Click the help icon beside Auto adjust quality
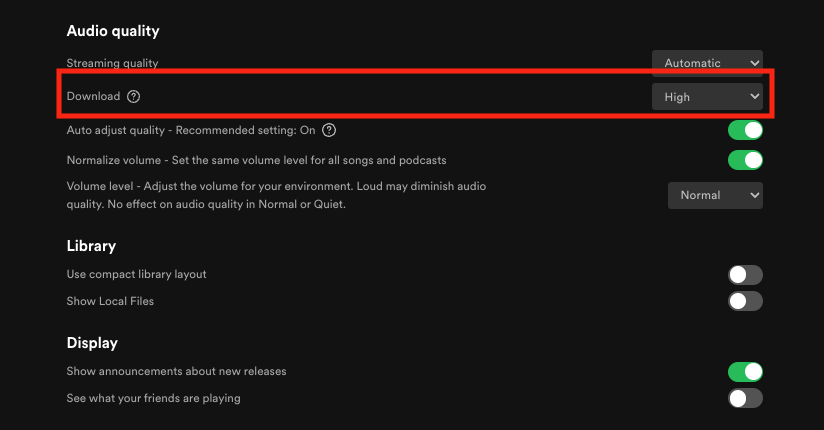This screenshot has width=824, height=430. click(x=329, y=130)
